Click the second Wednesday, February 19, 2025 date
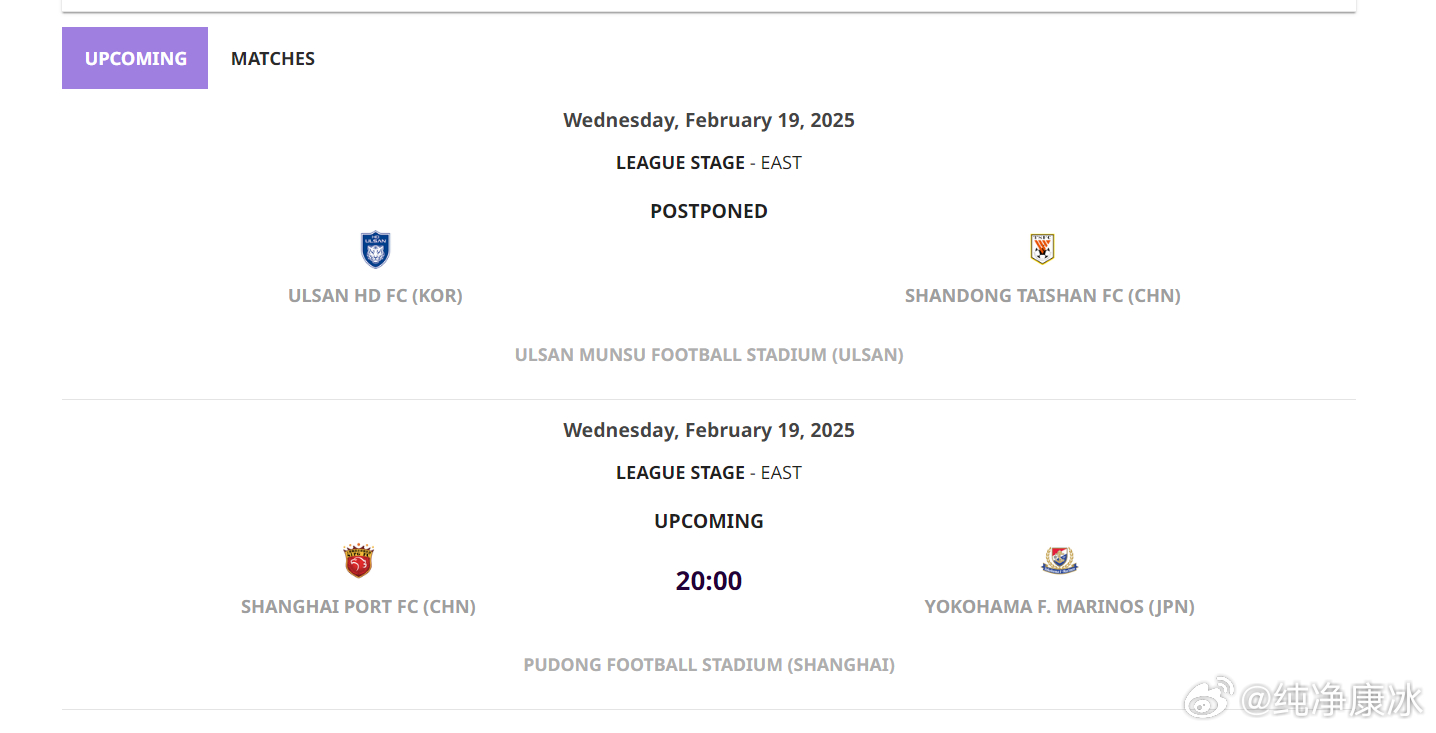1436x733 pixels. [x=709, y=431]
